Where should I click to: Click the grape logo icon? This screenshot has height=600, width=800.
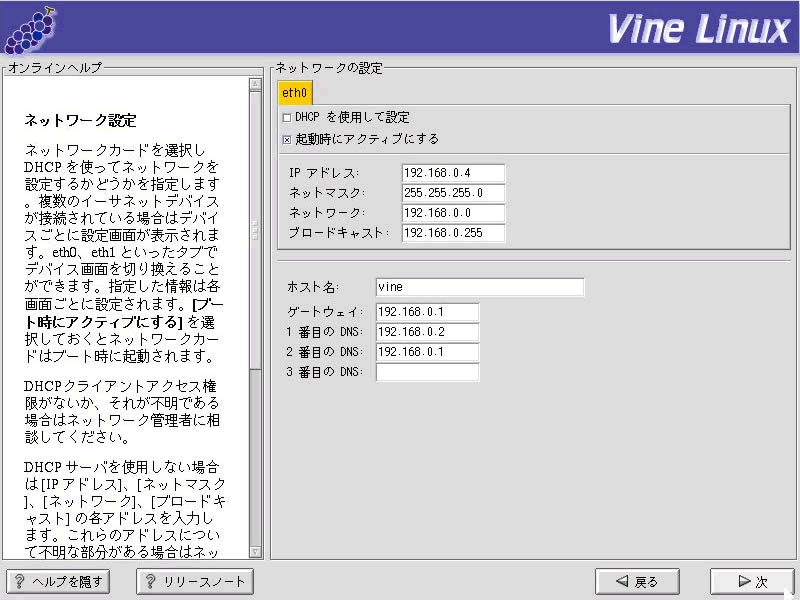30,30
